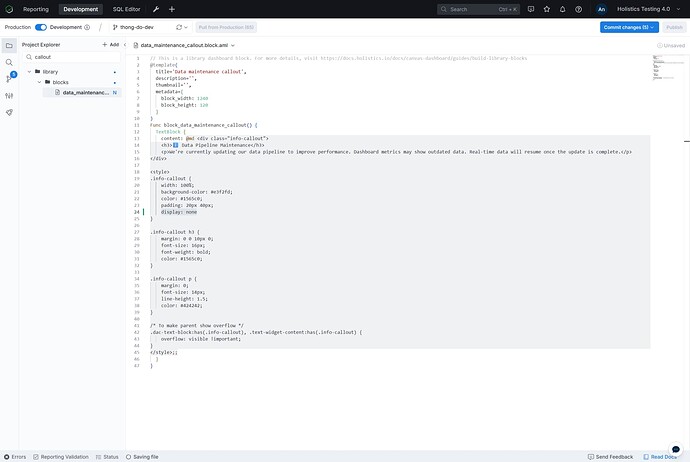This screenshot has width=690, height=462.
Task: Click Pull from Production button
Action: [x=226, y=27]
